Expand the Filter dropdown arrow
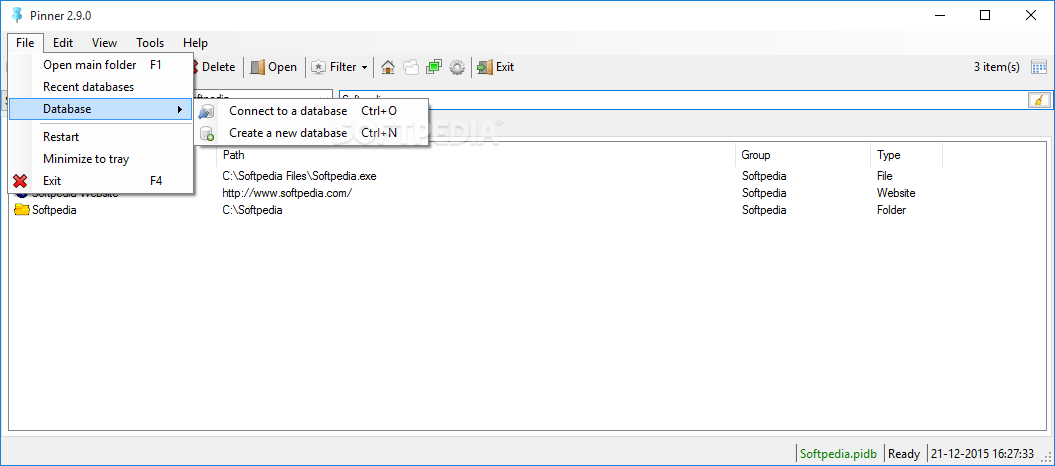Screen dimensions: 1055x466 [x=365, y=67]
